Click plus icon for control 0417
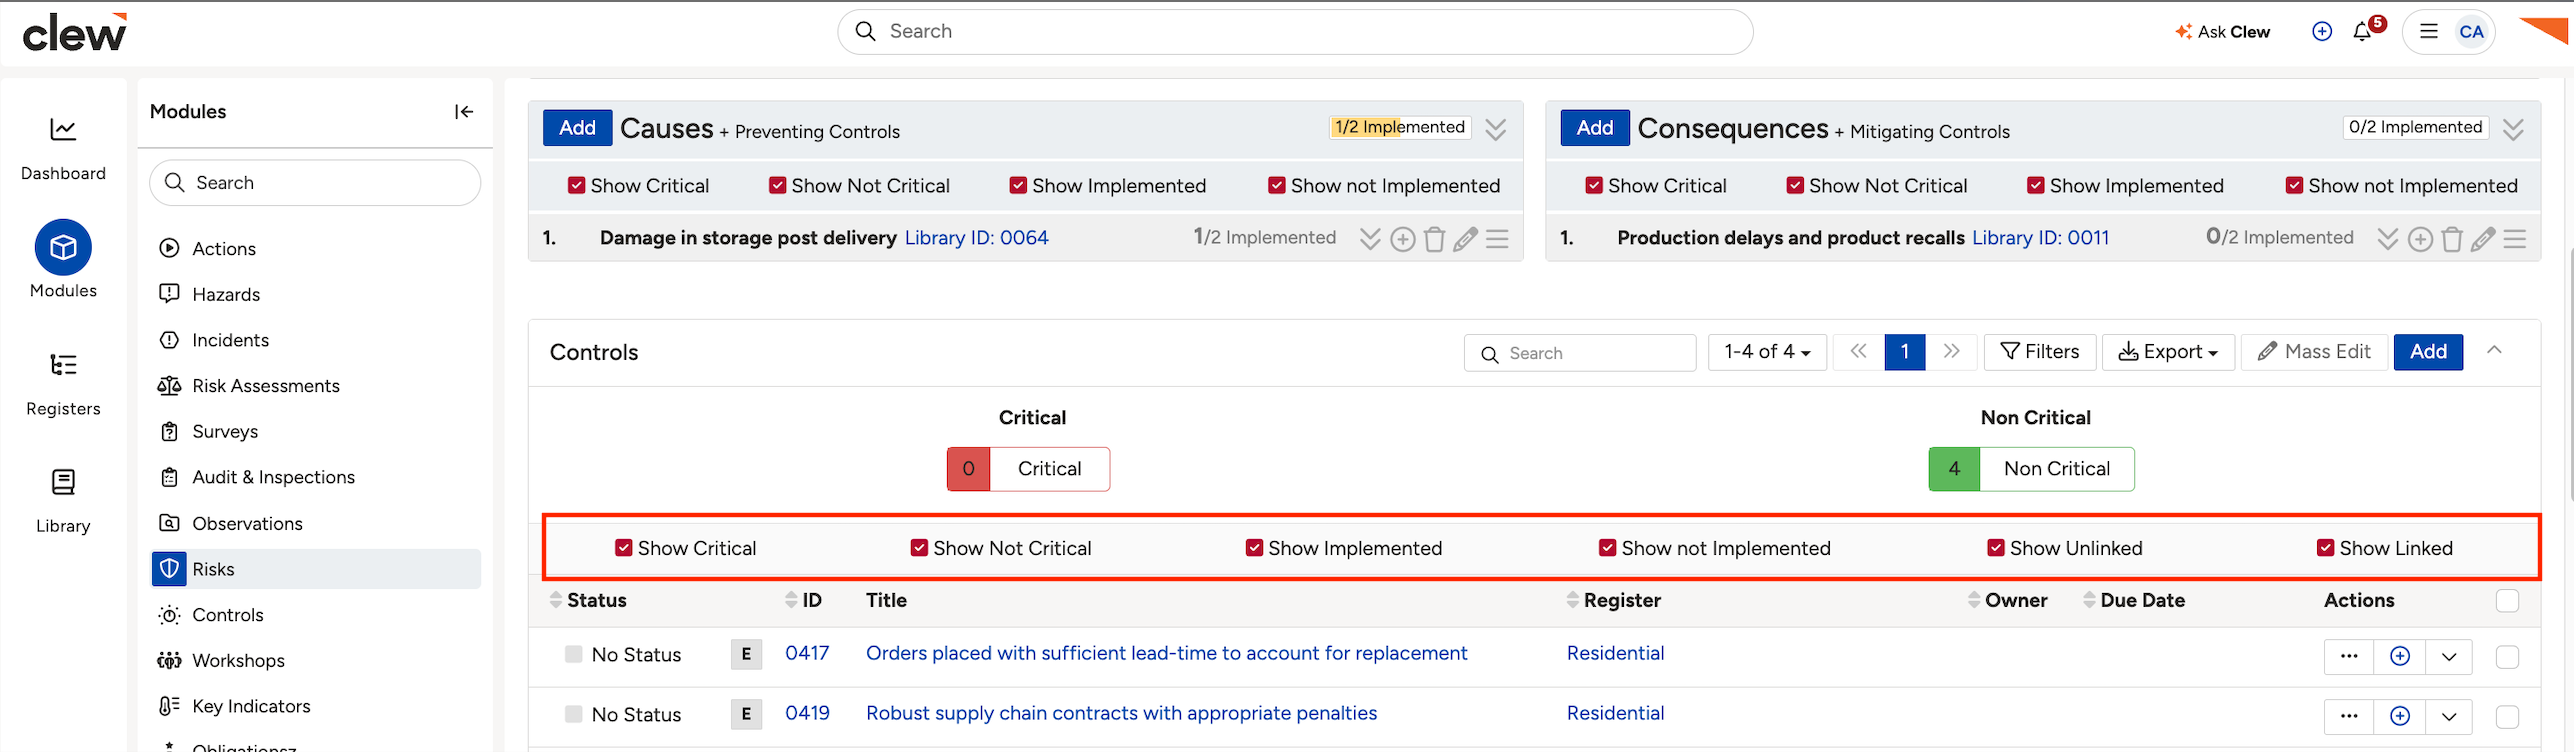Image resolution: width=2574 pixels, height=752 pixels. 2399,656
